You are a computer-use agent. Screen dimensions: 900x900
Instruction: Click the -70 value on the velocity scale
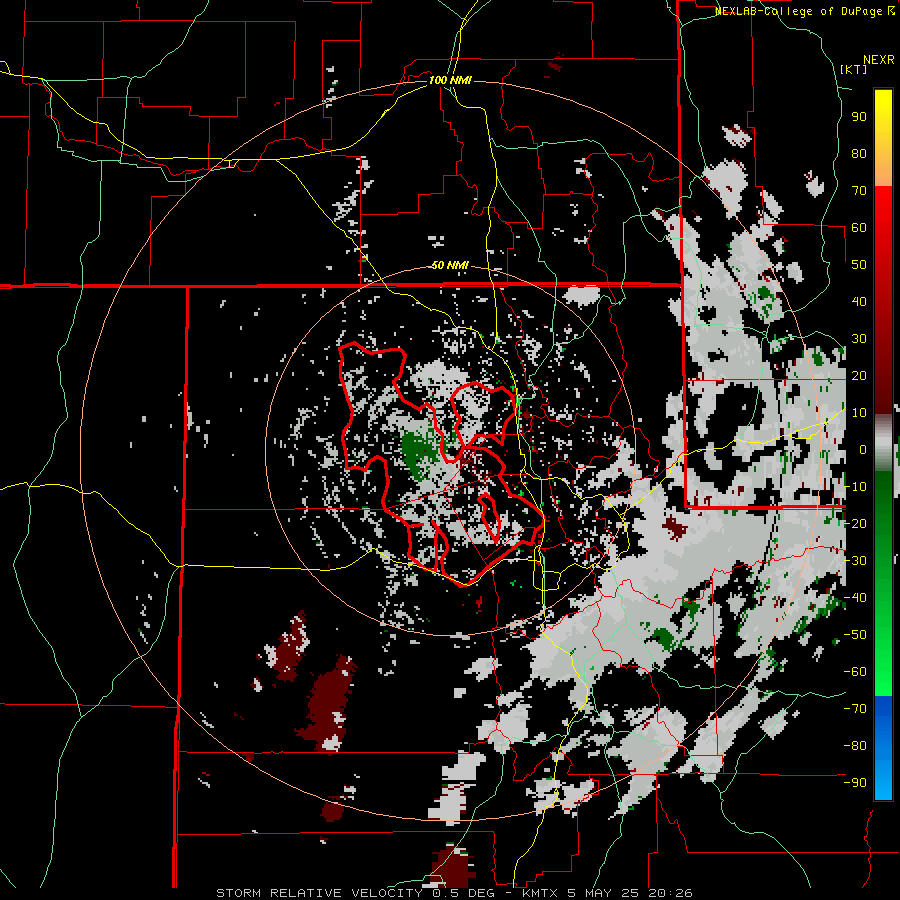855,709
